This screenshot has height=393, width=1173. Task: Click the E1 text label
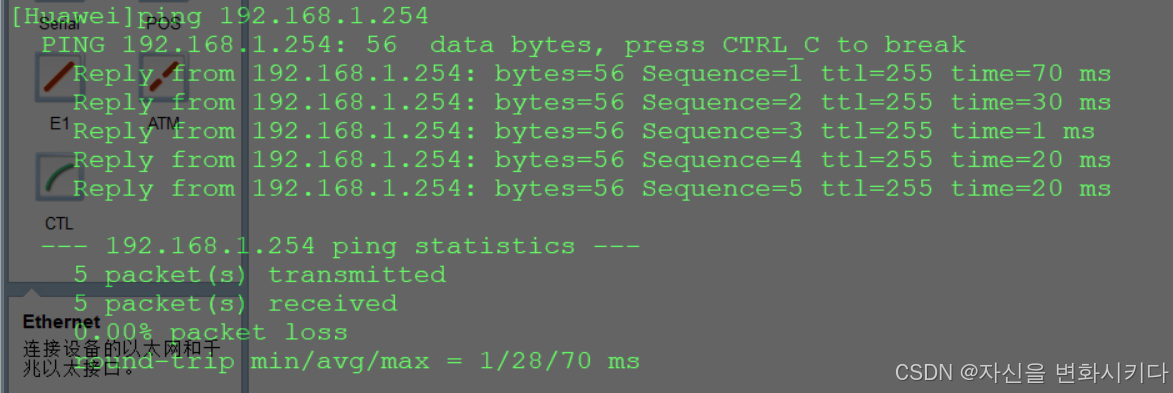coord(60,124)
